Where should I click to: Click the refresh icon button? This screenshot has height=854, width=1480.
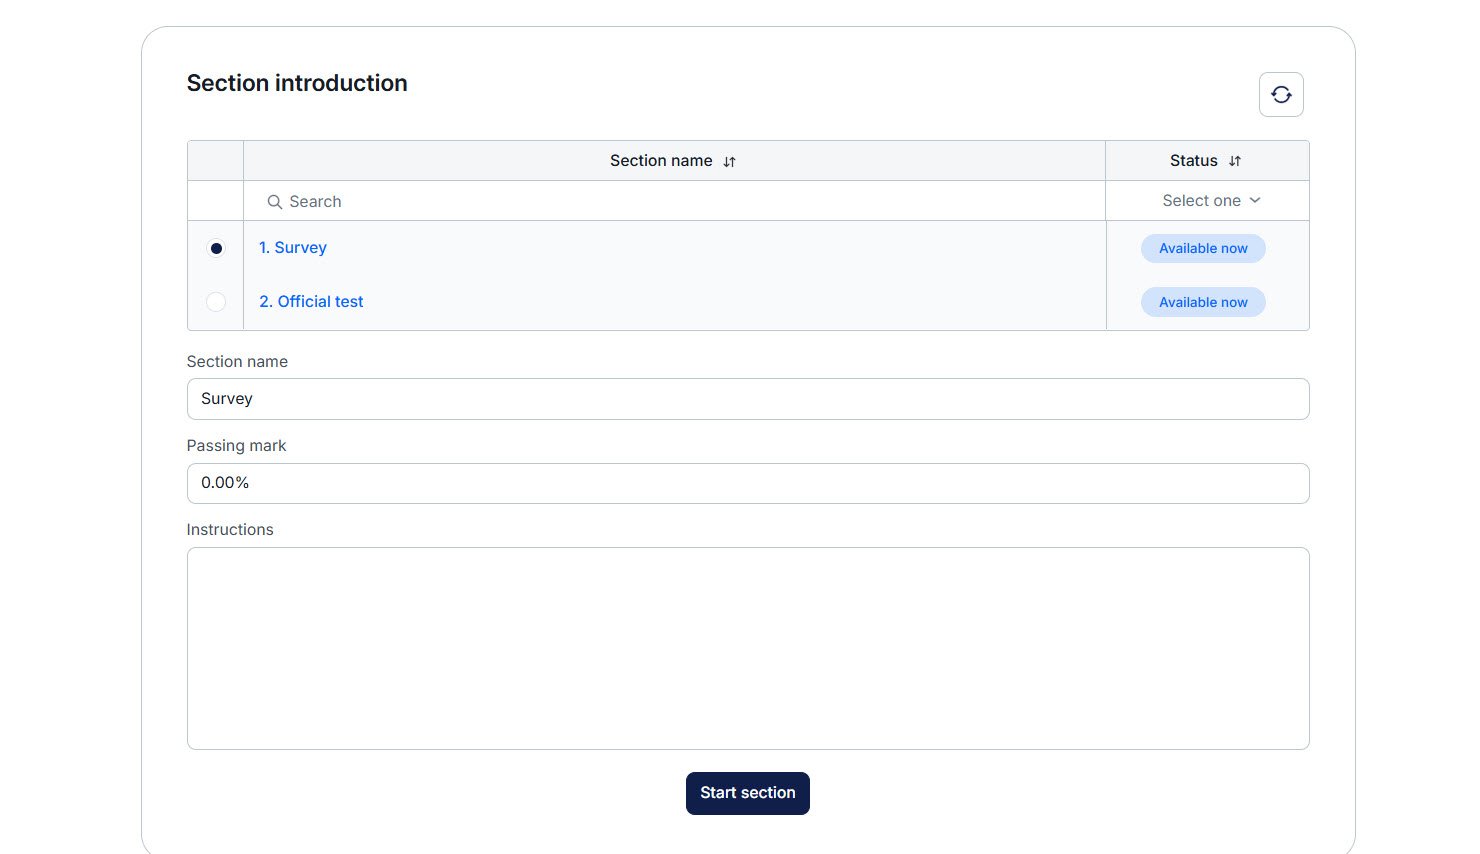[1280, 95]
